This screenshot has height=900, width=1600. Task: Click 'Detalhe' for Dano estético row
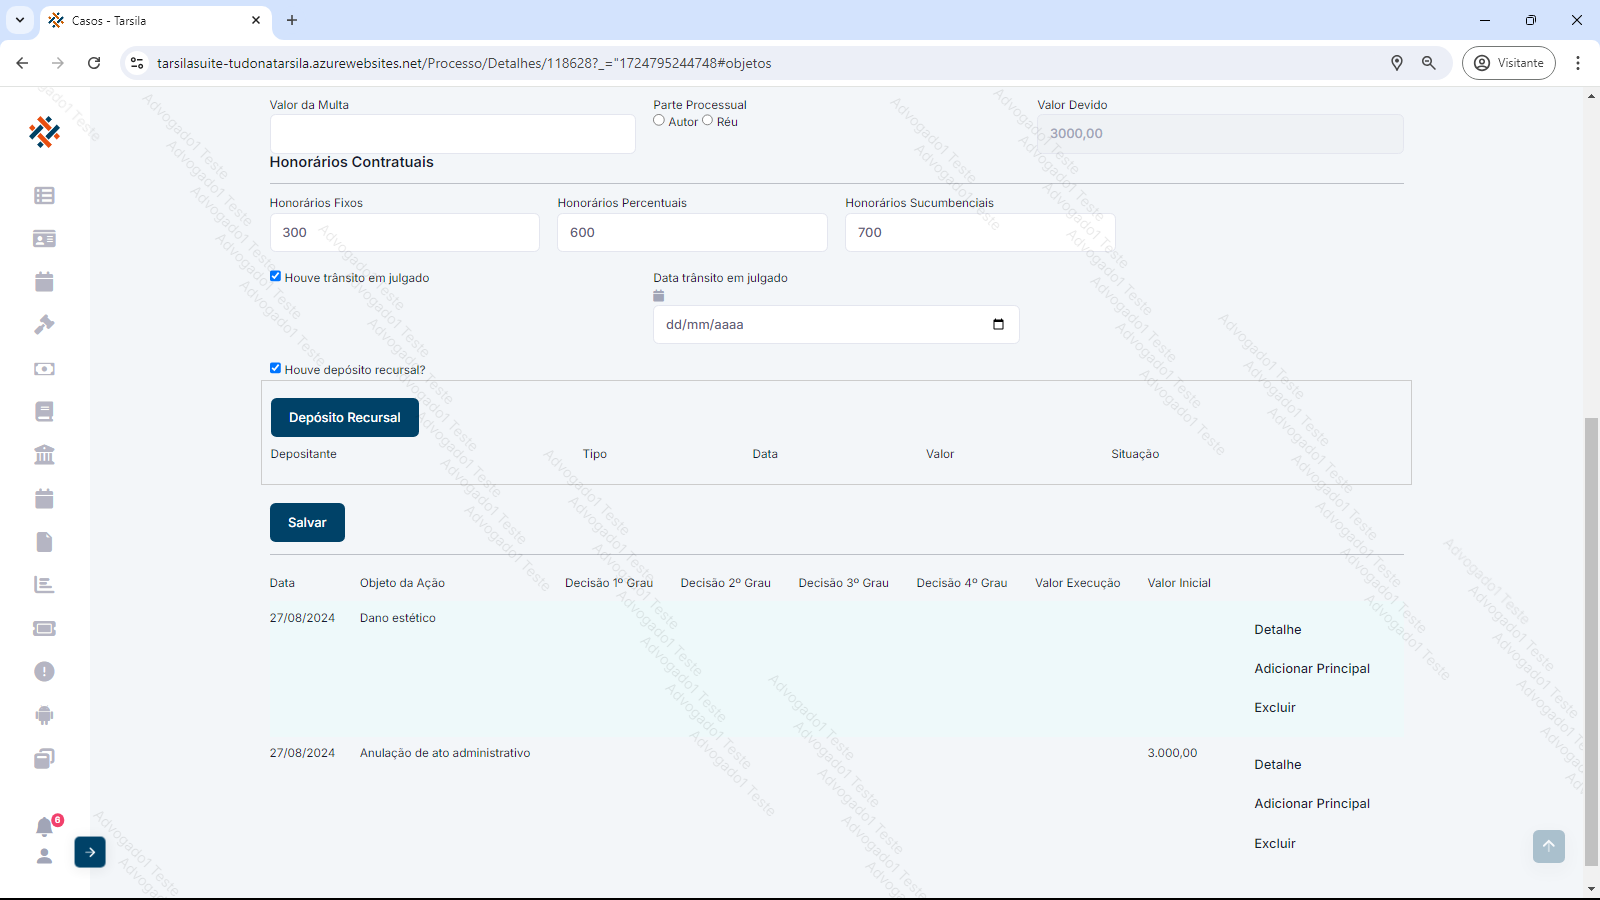1278,630
